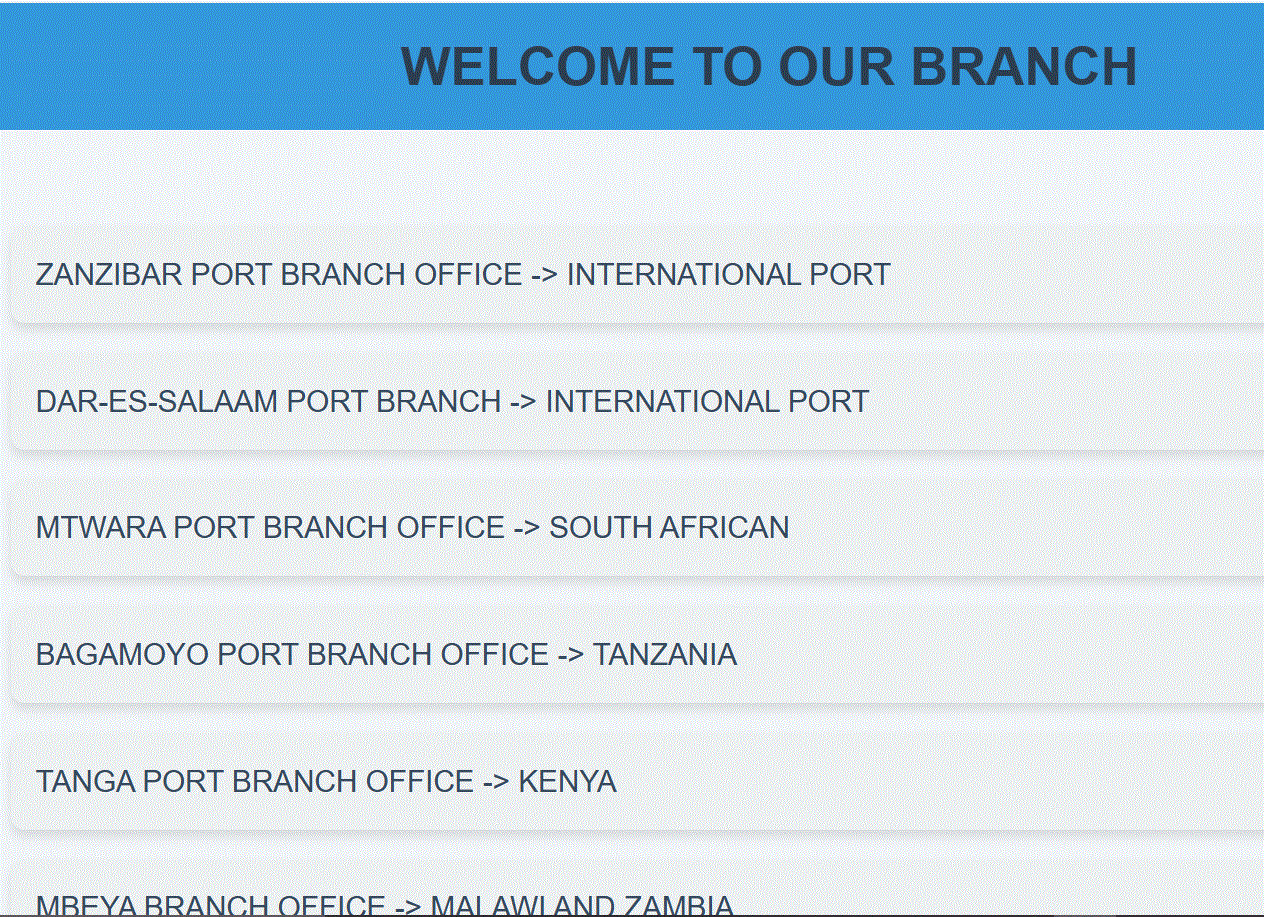Click the MALAWI AND ZAMBIA destination text
The height and width of the screenshot is (917, 1264).
point(582,906)
